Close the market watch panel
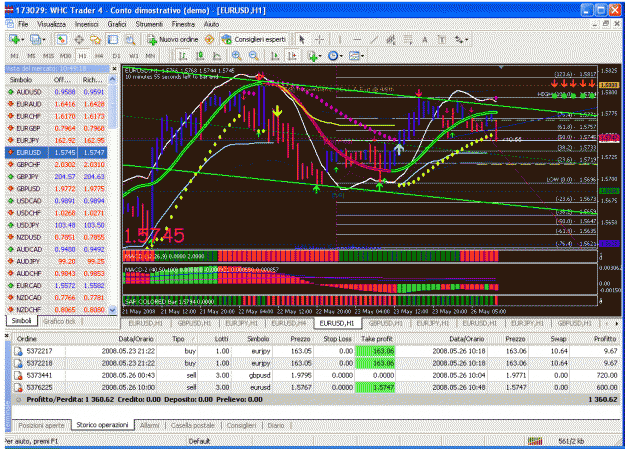 pos(114,69)
